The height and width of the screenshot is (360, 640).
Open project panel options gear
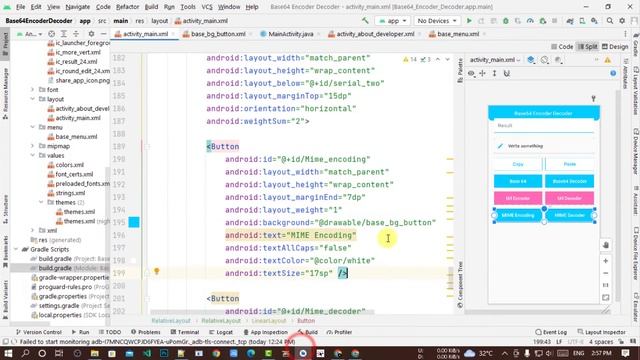91,34
